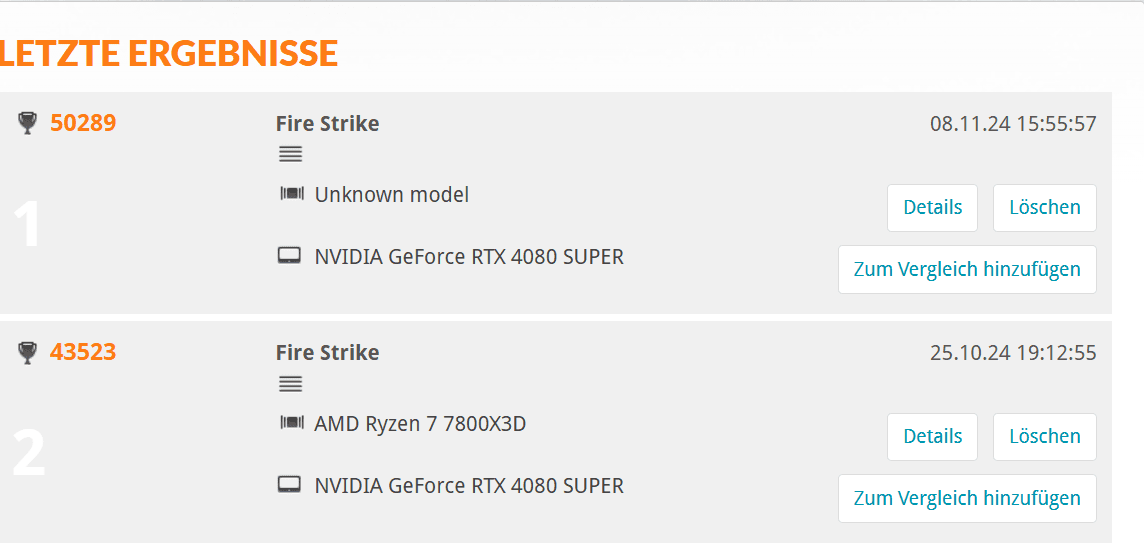The width and height of the screenshot is (1144, 544).
Task: Select the second Fire Strike benchmark title
Action: coord(327,353)
